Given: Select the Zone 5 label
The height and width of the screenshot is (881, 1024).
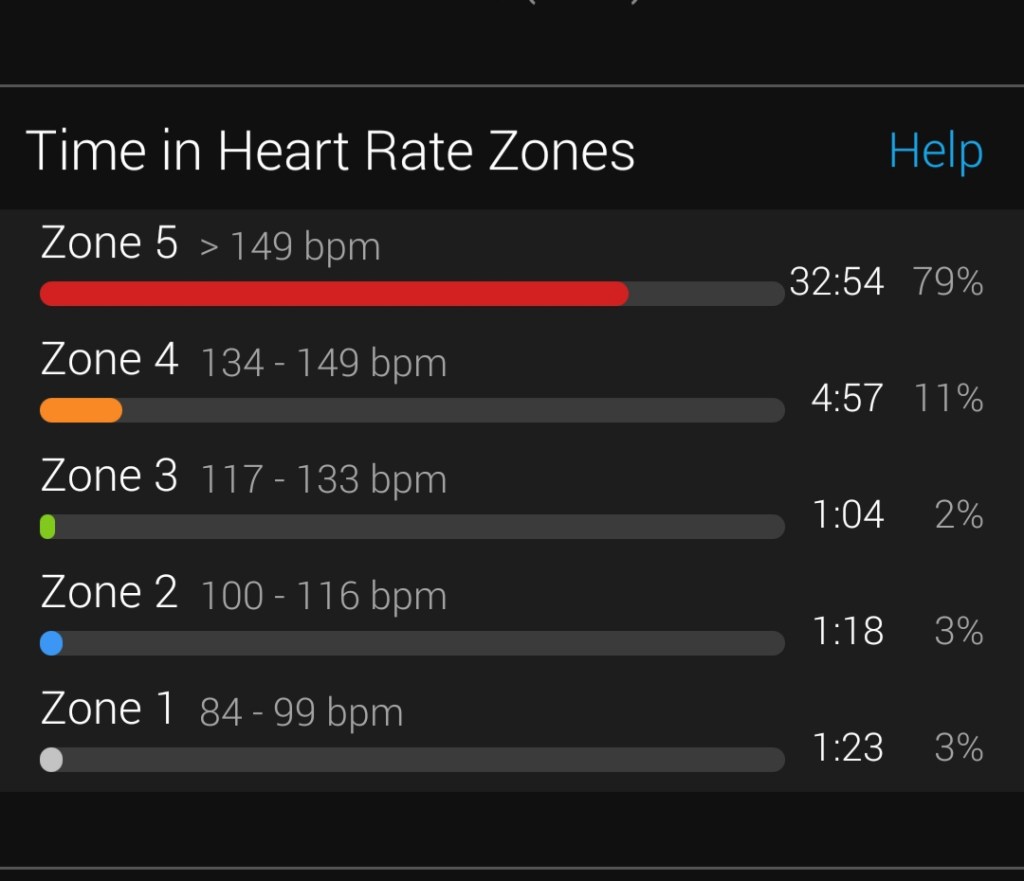Looking at the screenshot, I should 109,244.
